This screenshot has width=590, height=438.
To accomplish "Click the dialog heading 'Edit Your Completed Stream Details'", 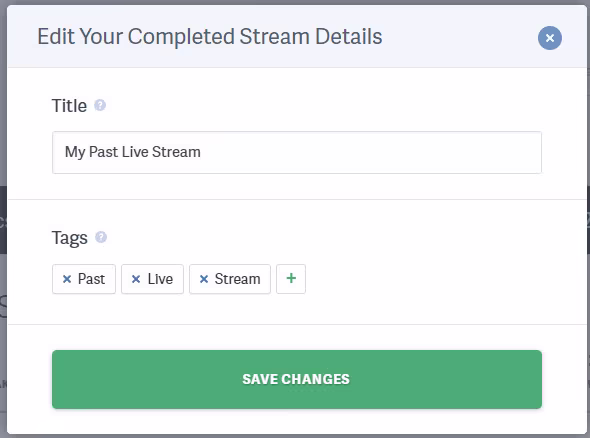I will click(210, 36).
